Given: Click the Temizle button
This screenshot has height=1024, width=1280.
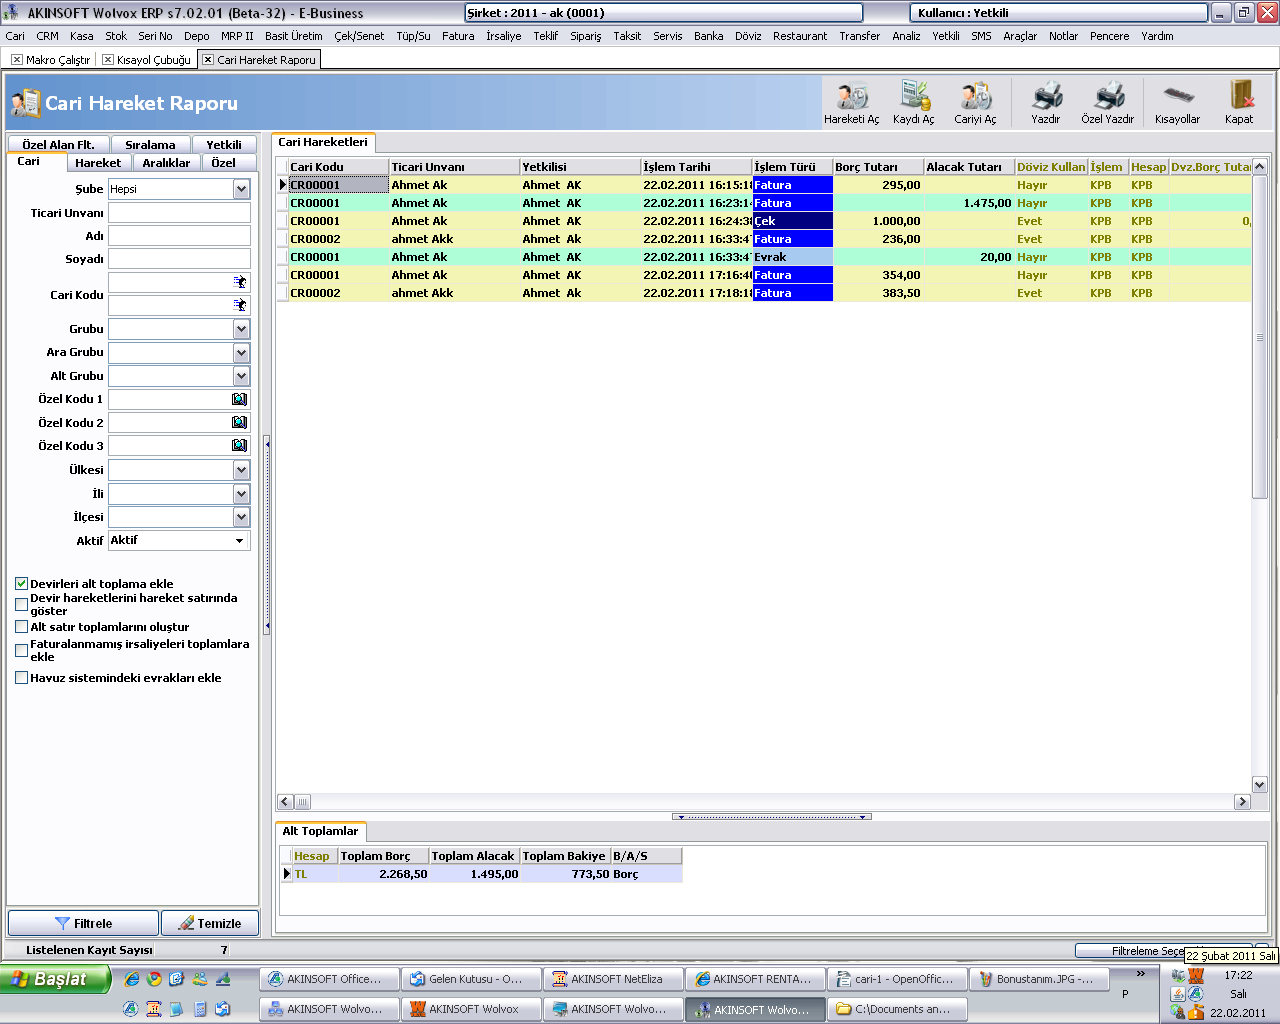Looking at the screenshot, I should click(209, 923).
